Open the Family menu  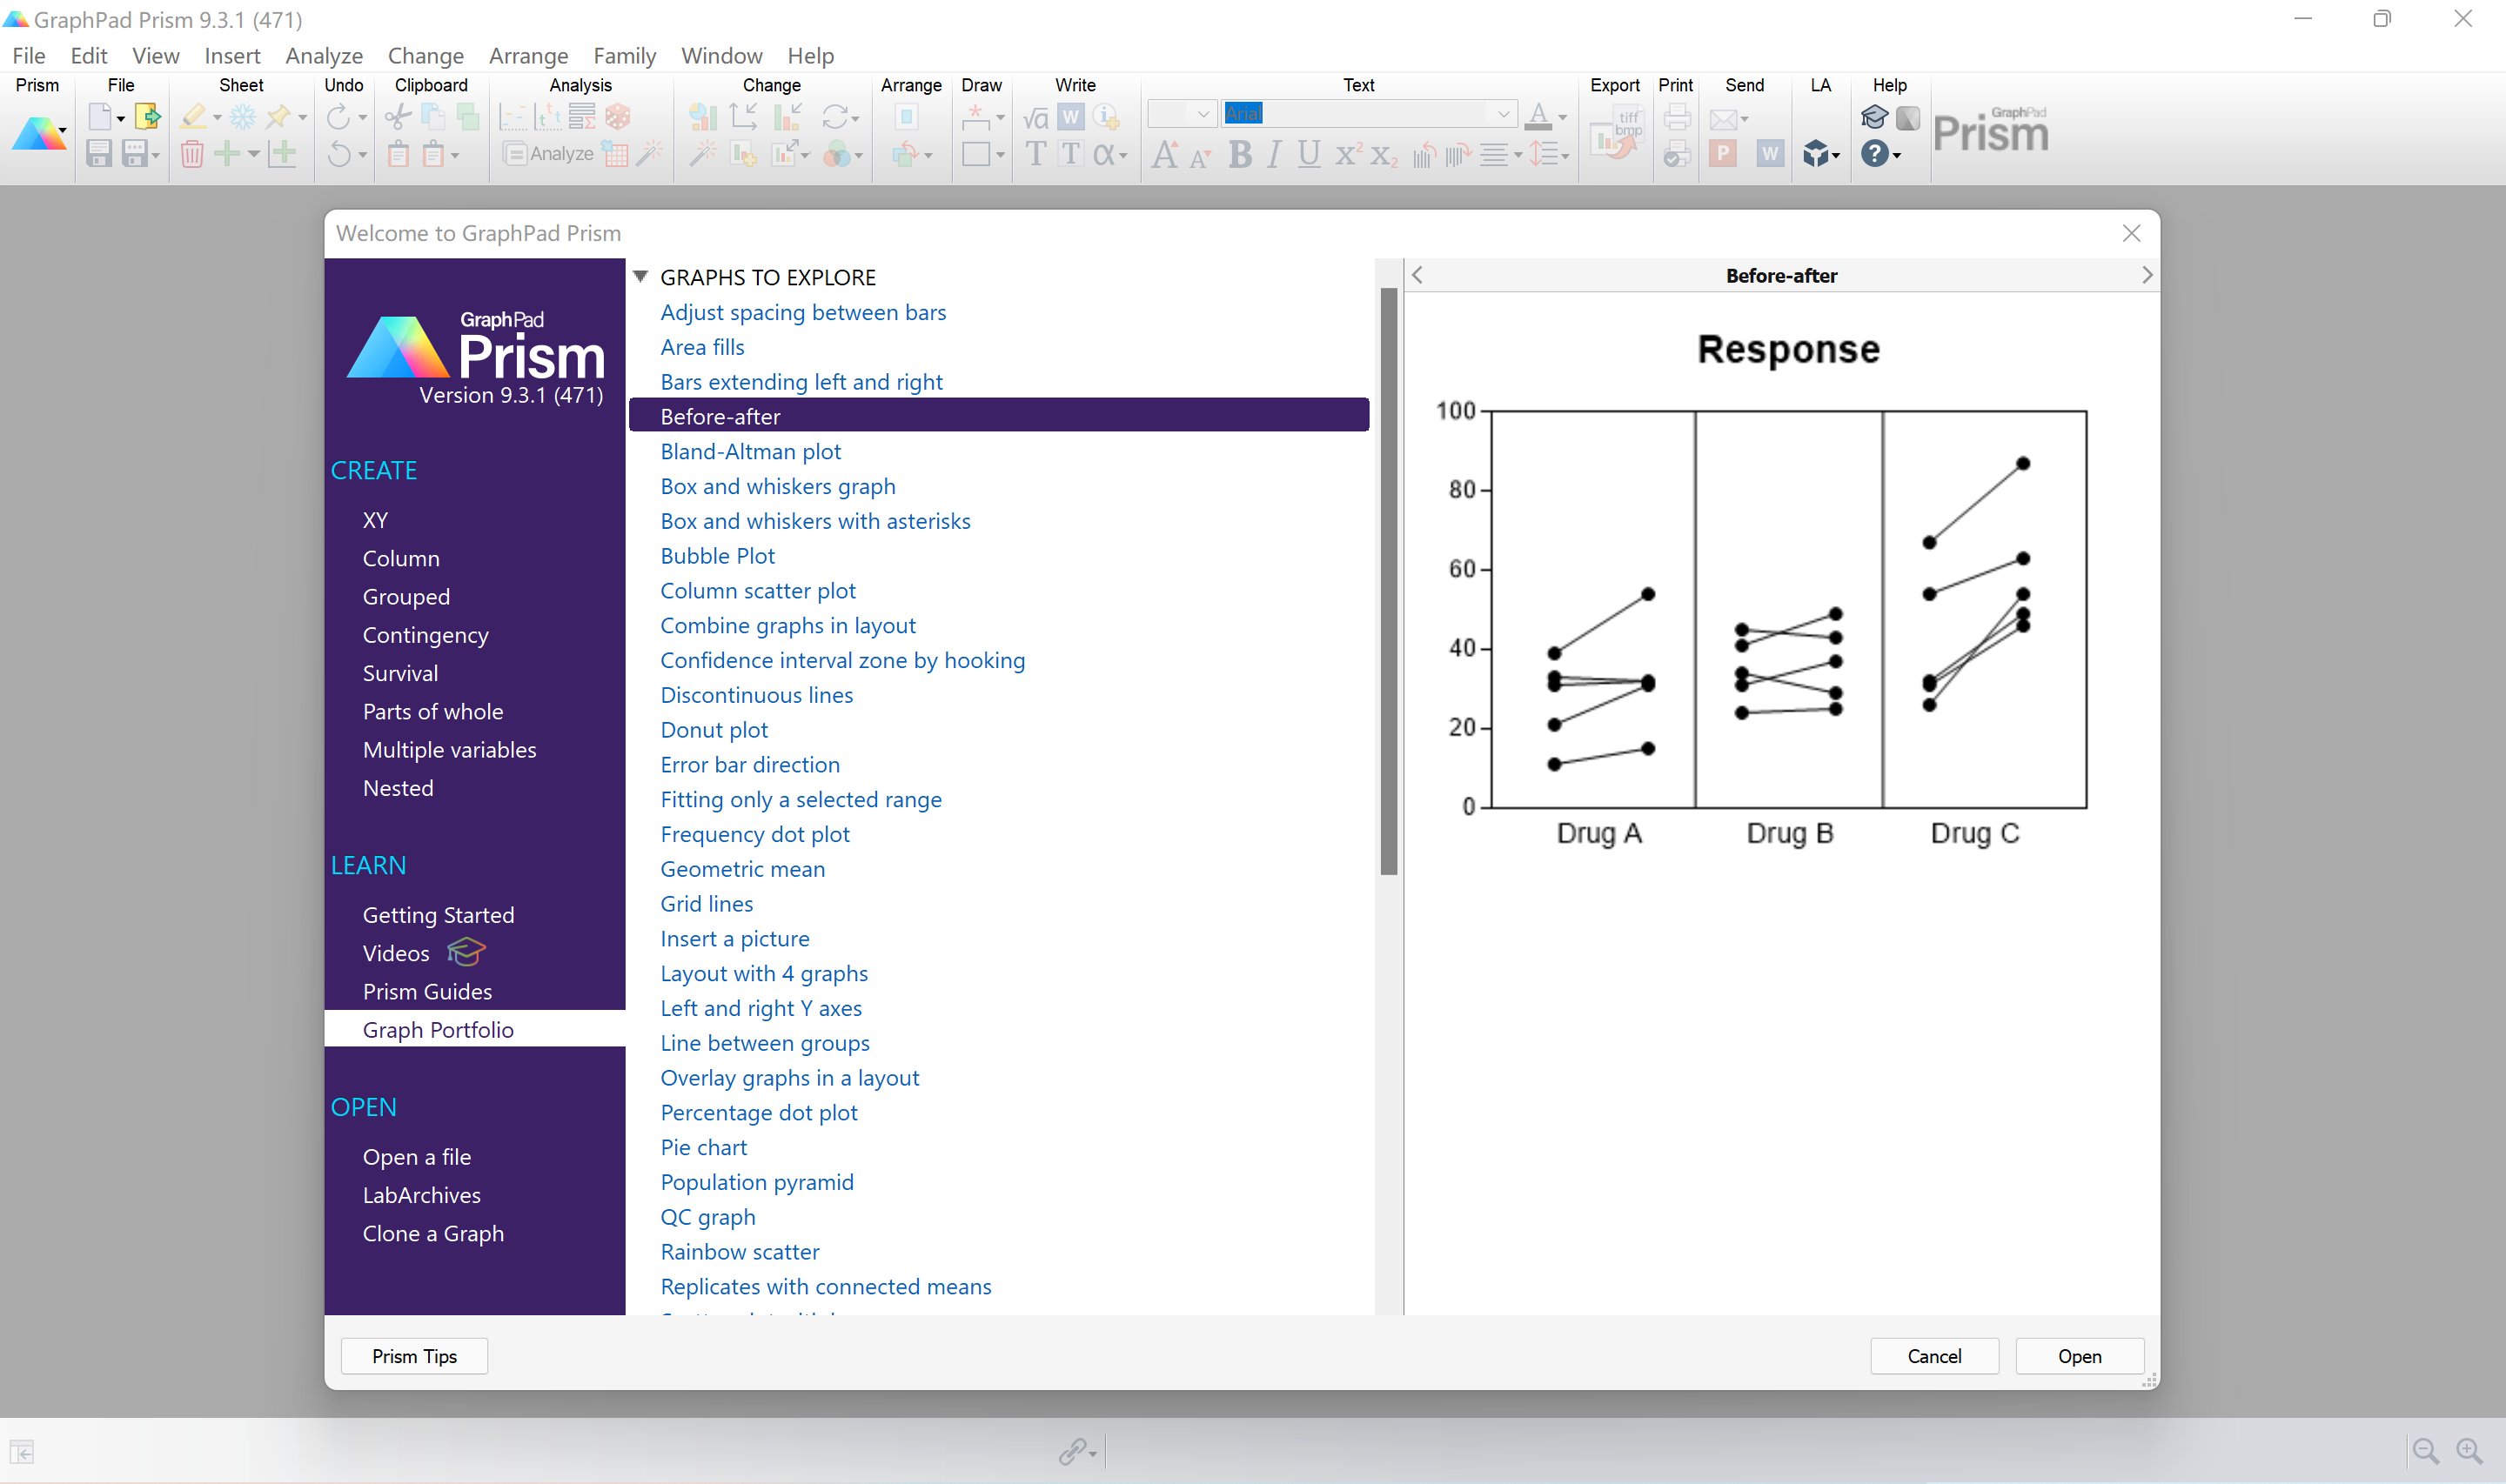(x=624, y=56)
